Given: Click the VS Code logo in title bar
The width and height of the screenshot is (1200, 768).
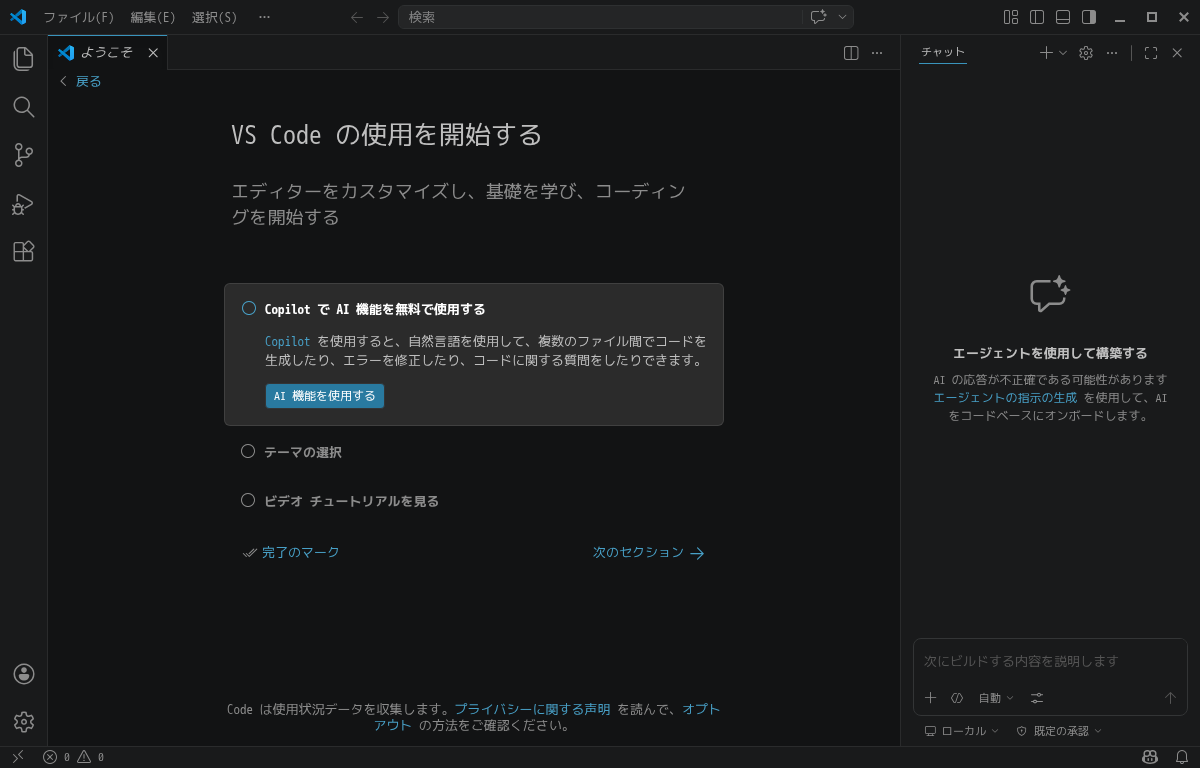Looking at the screenshot, I should pos(17,17).
